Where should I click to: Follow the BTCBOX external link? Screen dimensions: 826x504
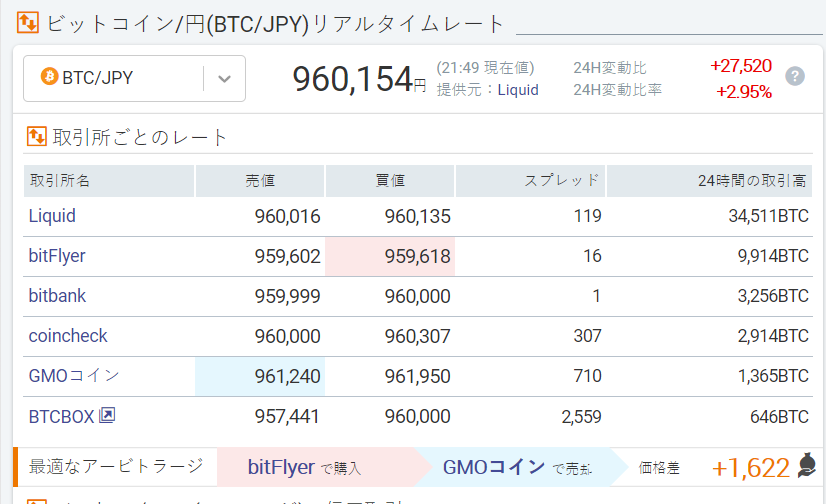(62, 416)
